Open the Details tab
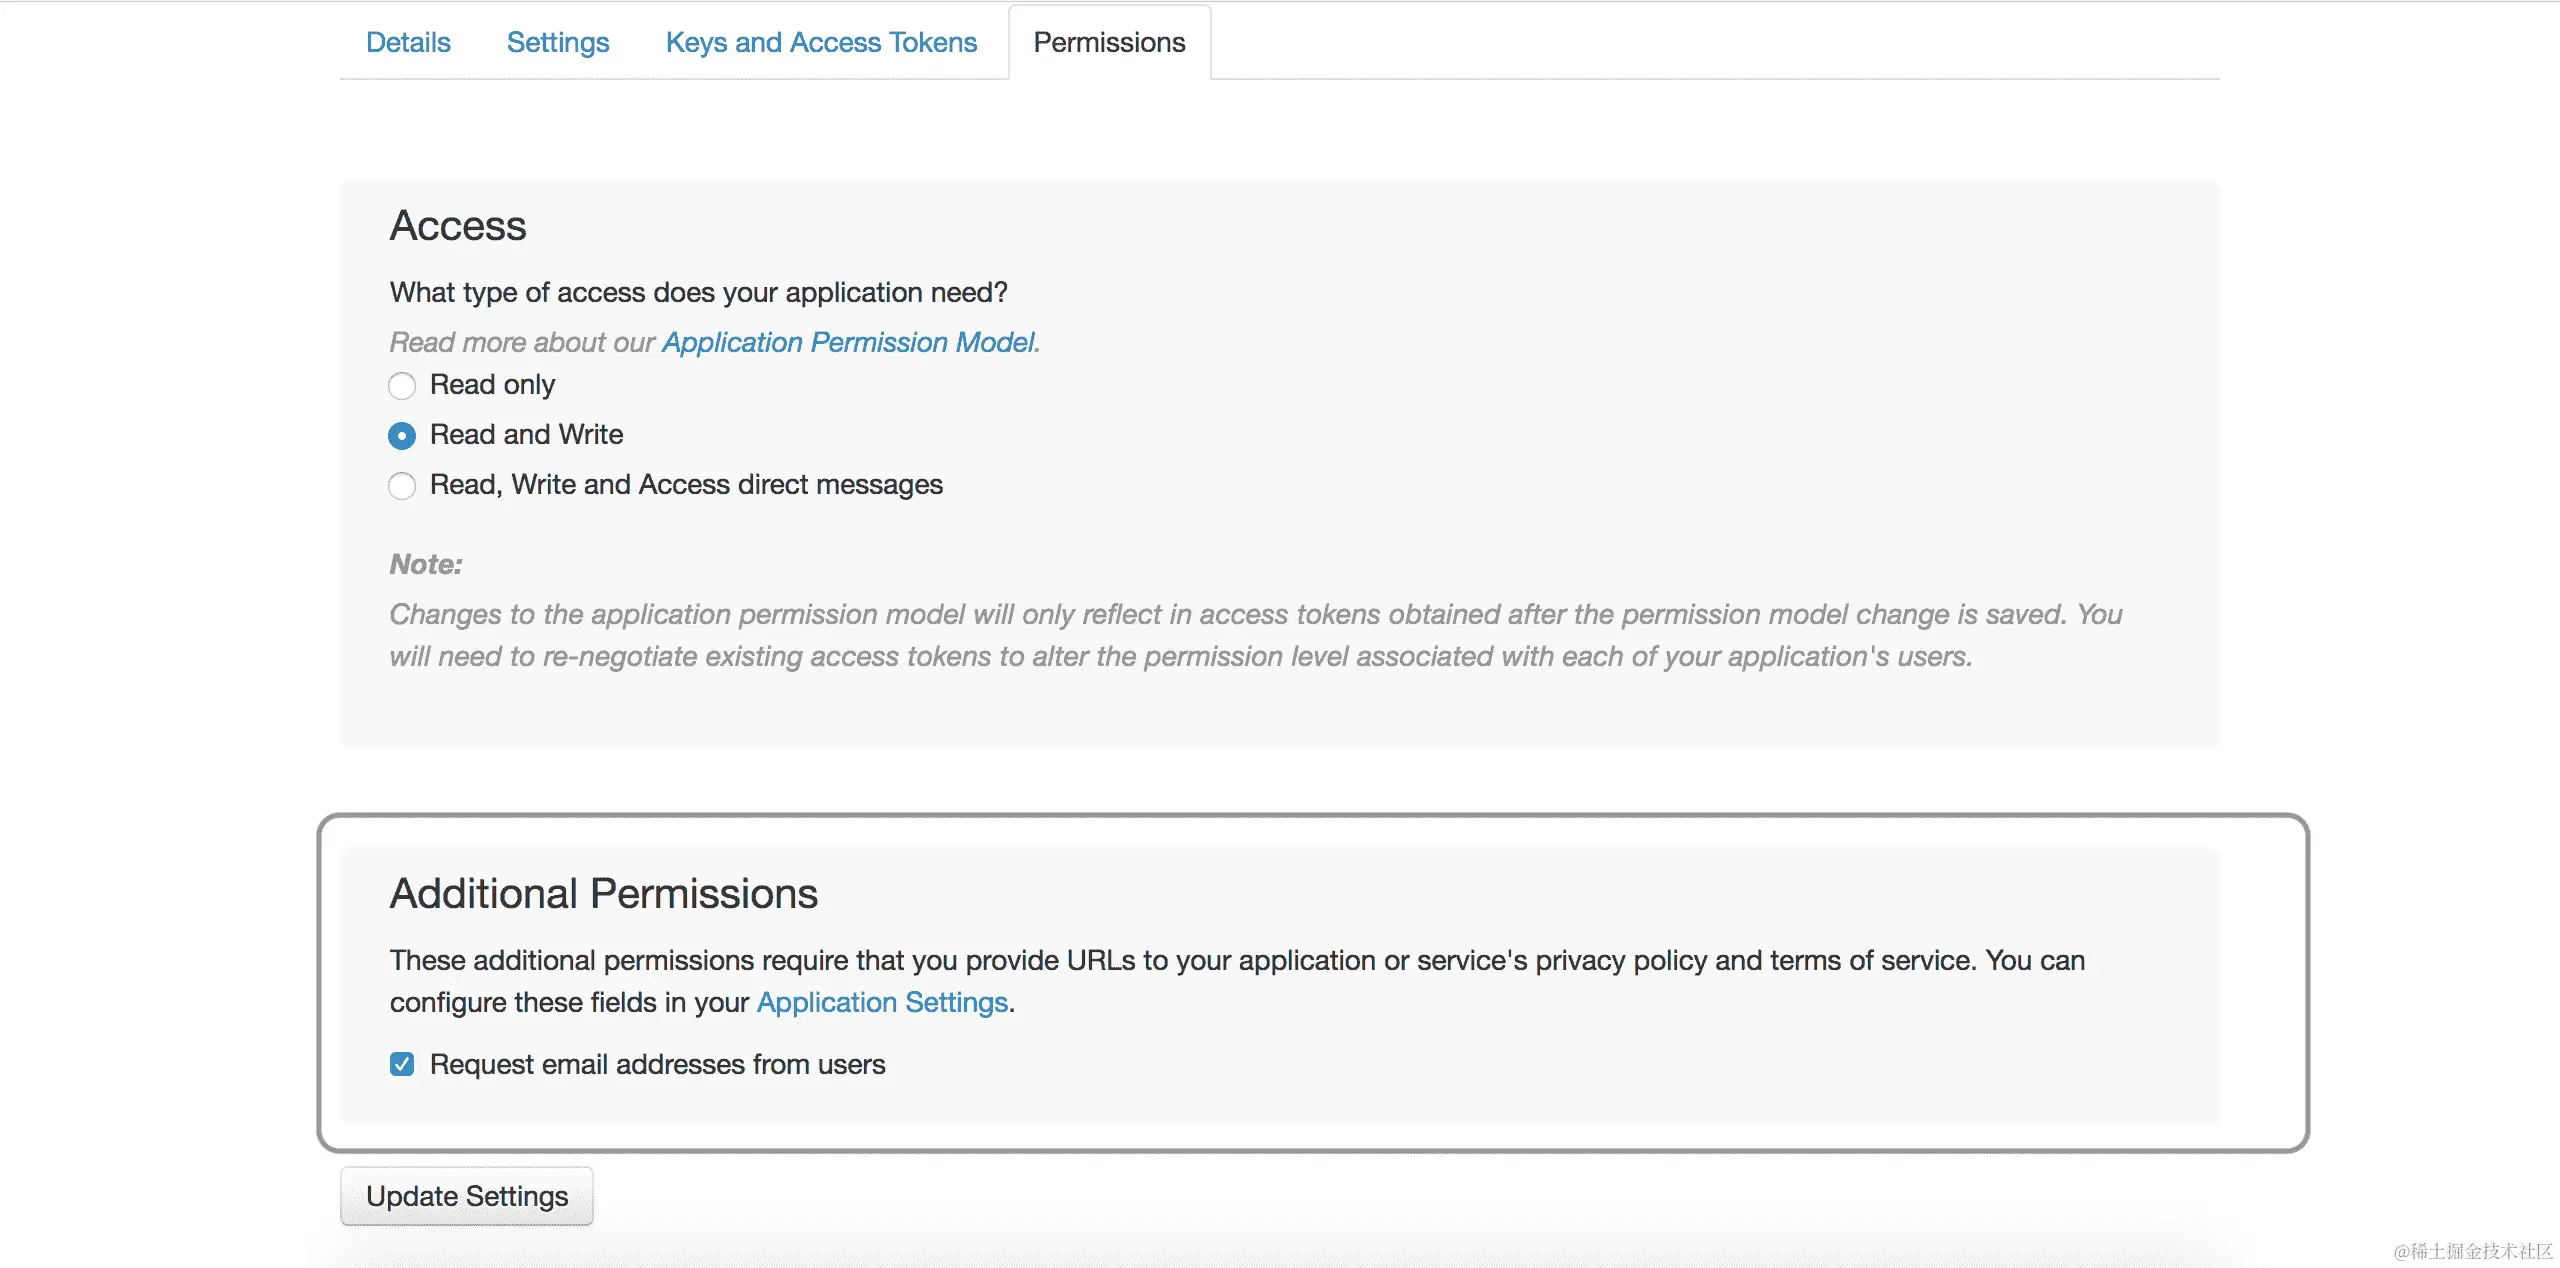2560x1268 pixels. coord(408,42)
